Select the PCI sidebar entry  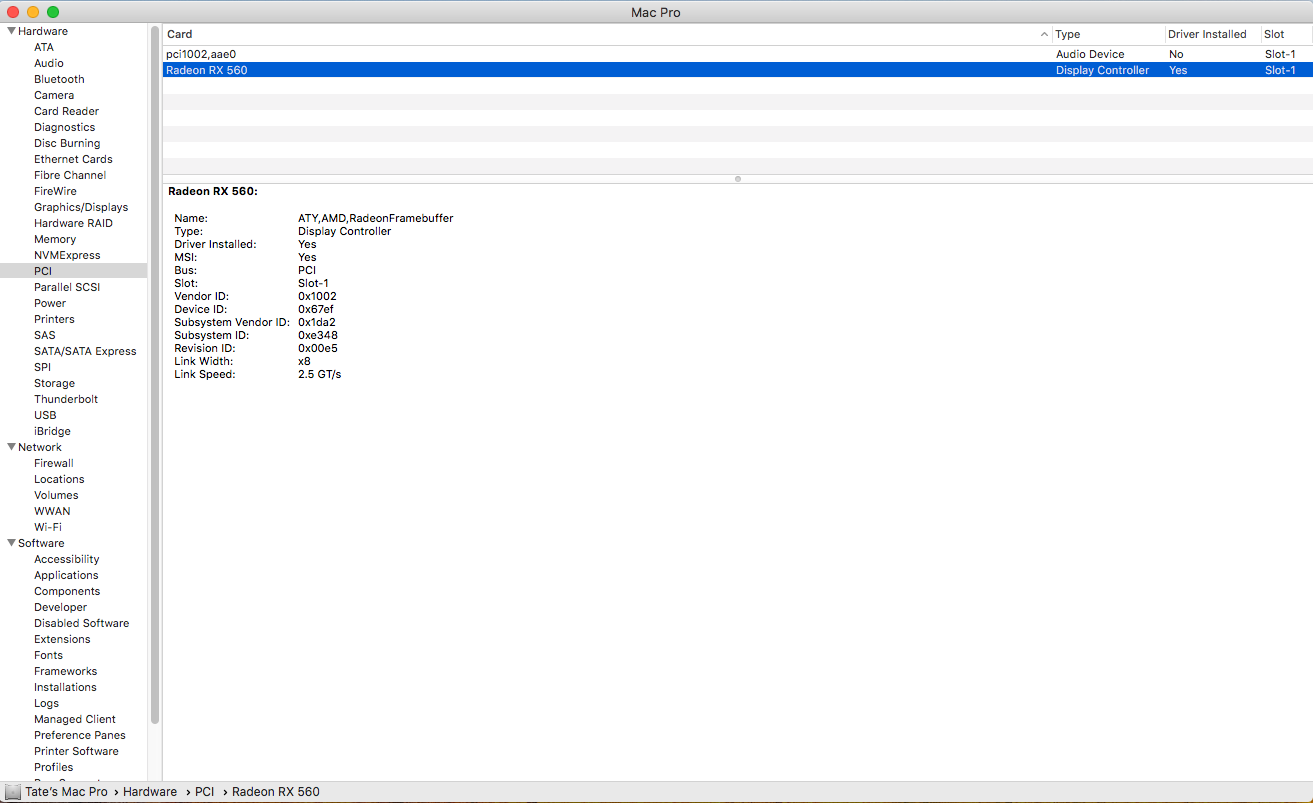tap(74, 271)
